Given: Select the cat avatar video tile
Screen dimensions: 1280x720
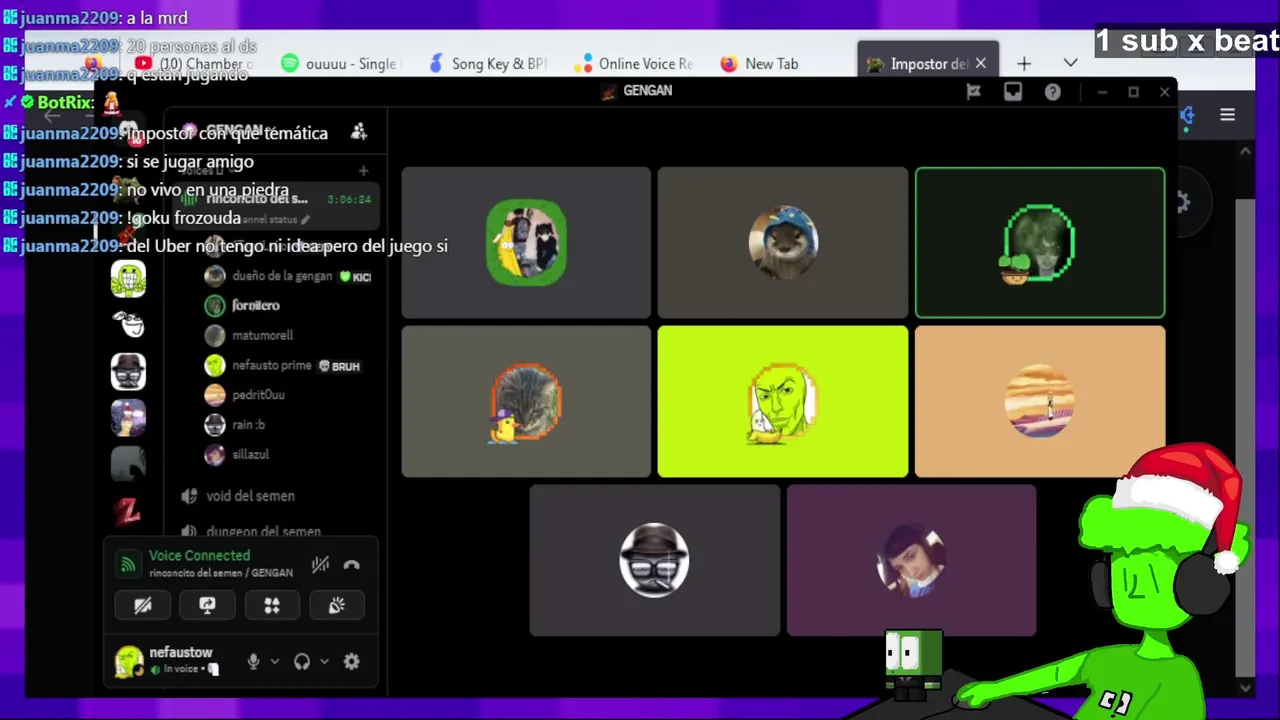Looking at the screenshot, I should (x=526, y=402).
